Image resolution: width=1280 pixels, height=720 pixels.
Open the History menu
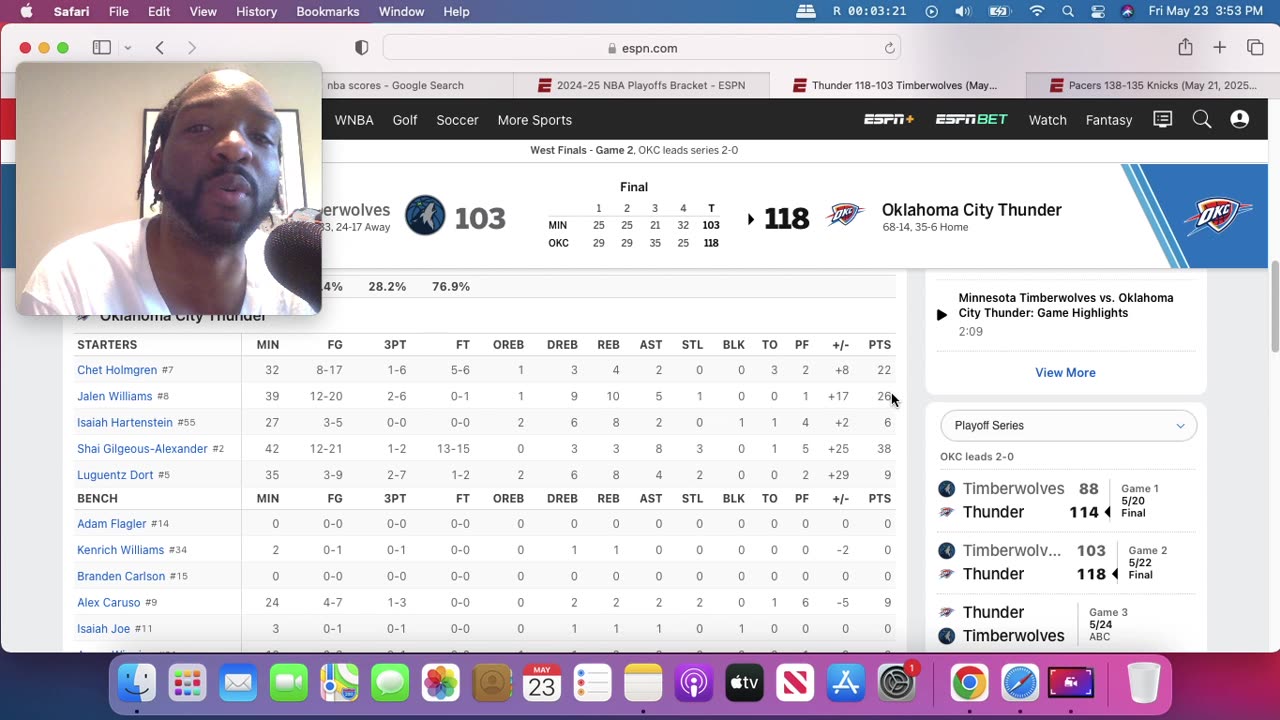[x=256, y=11]
